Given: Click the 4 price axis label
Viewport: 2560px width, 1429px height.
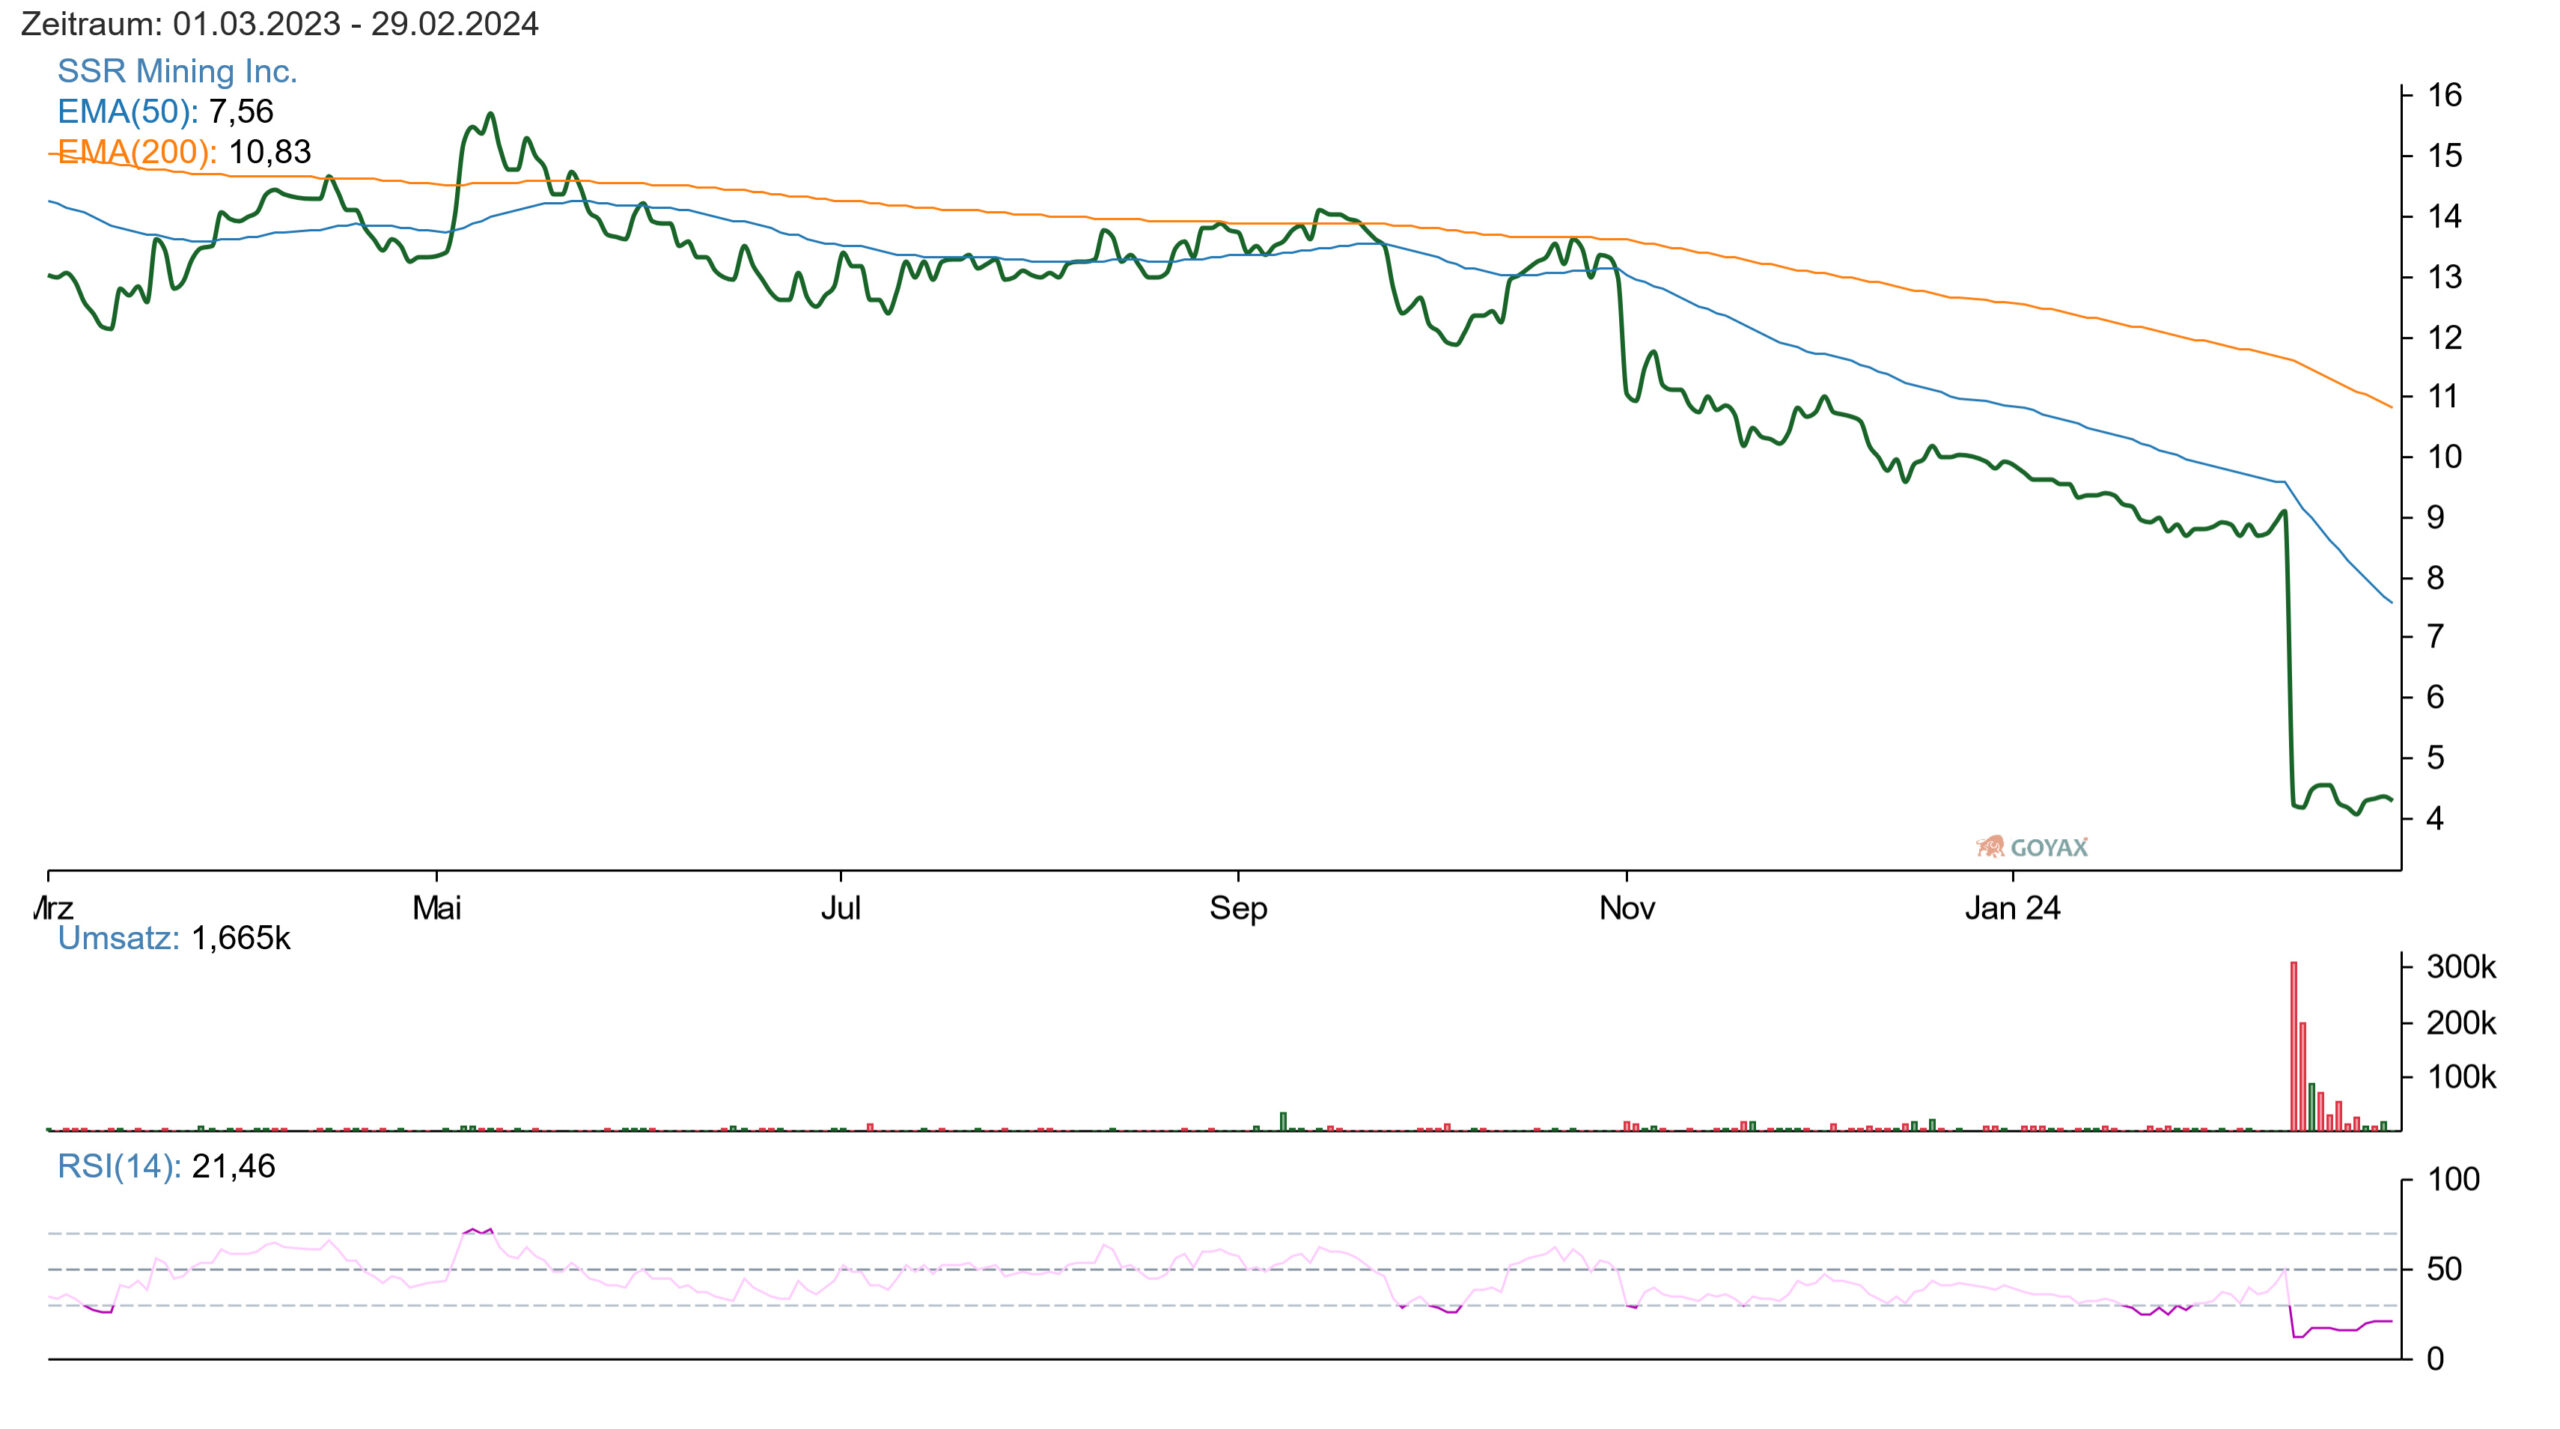Looking at the screenshot, I should (2436, 819).
